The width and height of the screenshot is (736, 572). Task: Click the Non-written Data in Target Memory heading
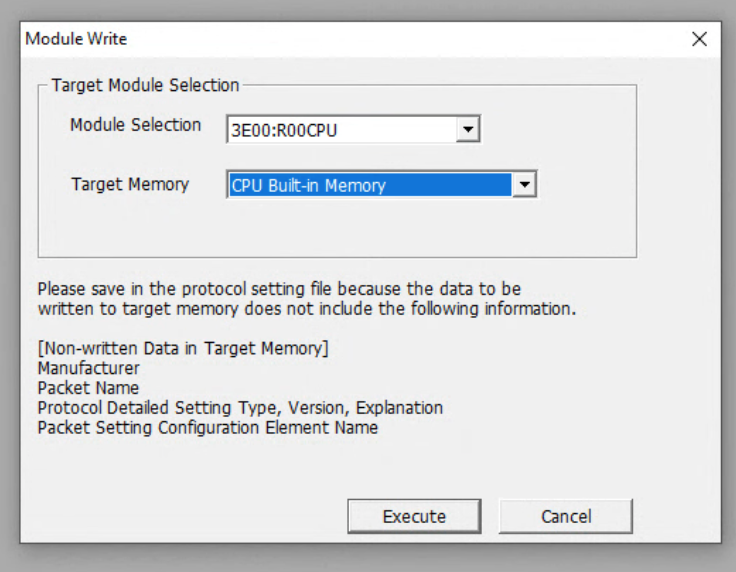point(183,349)
